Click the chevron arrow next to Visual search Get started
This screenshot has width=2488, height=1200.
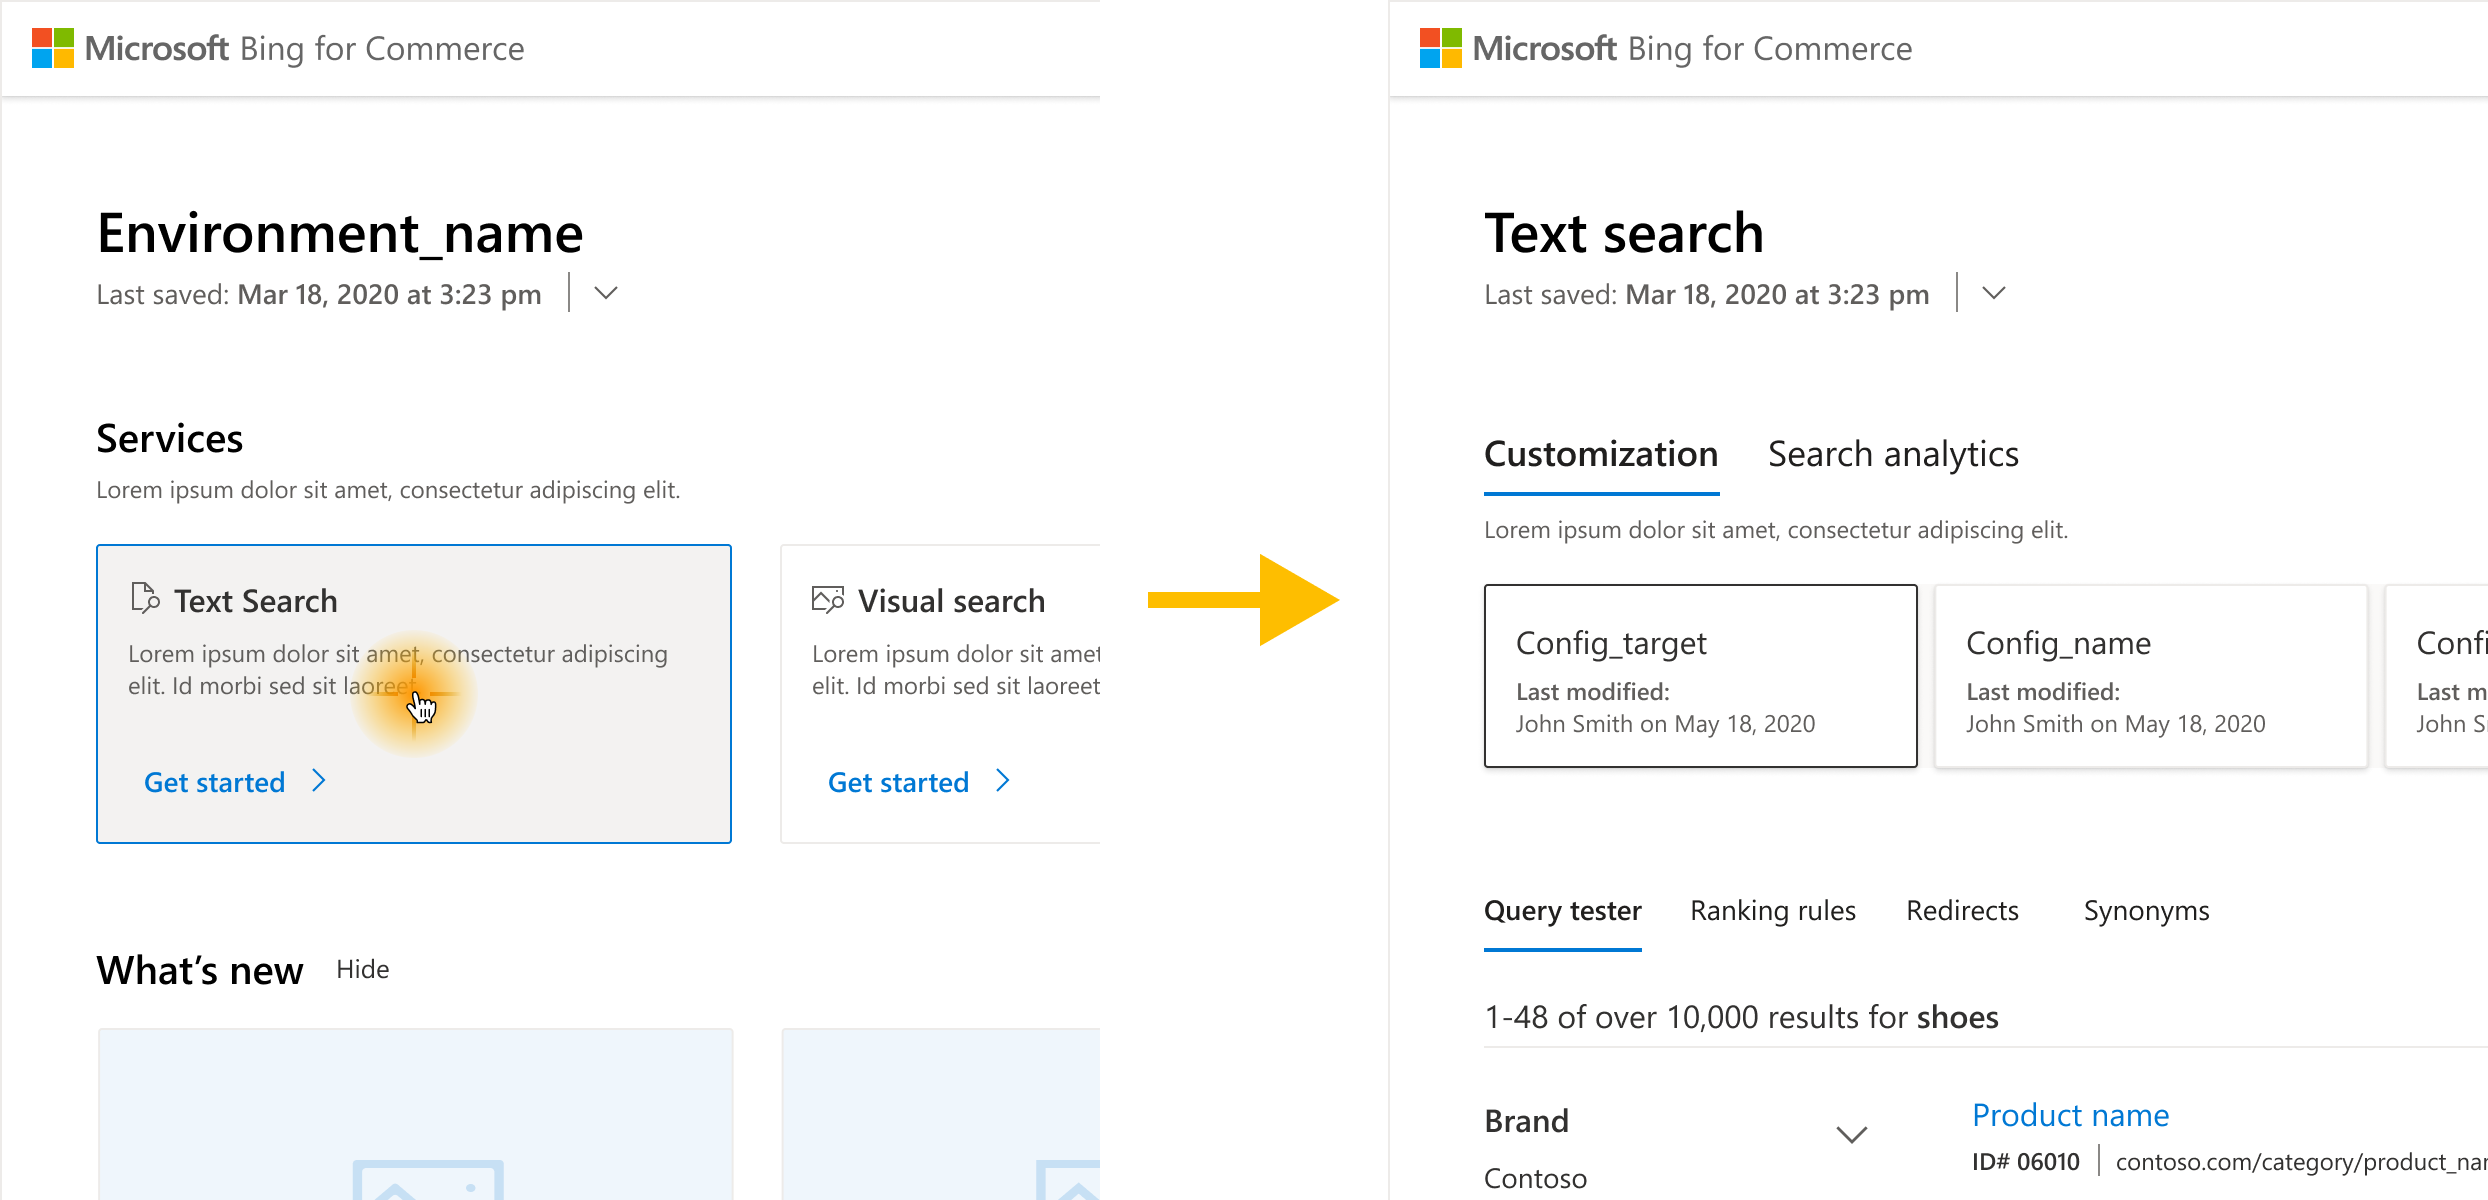pos(1003,781)
